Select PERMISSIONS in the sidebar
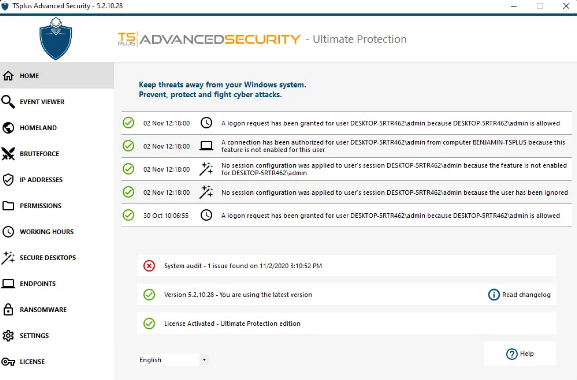The height and width of the screenshot is (380, 577). pyautogui.click(x=57, y=205)
